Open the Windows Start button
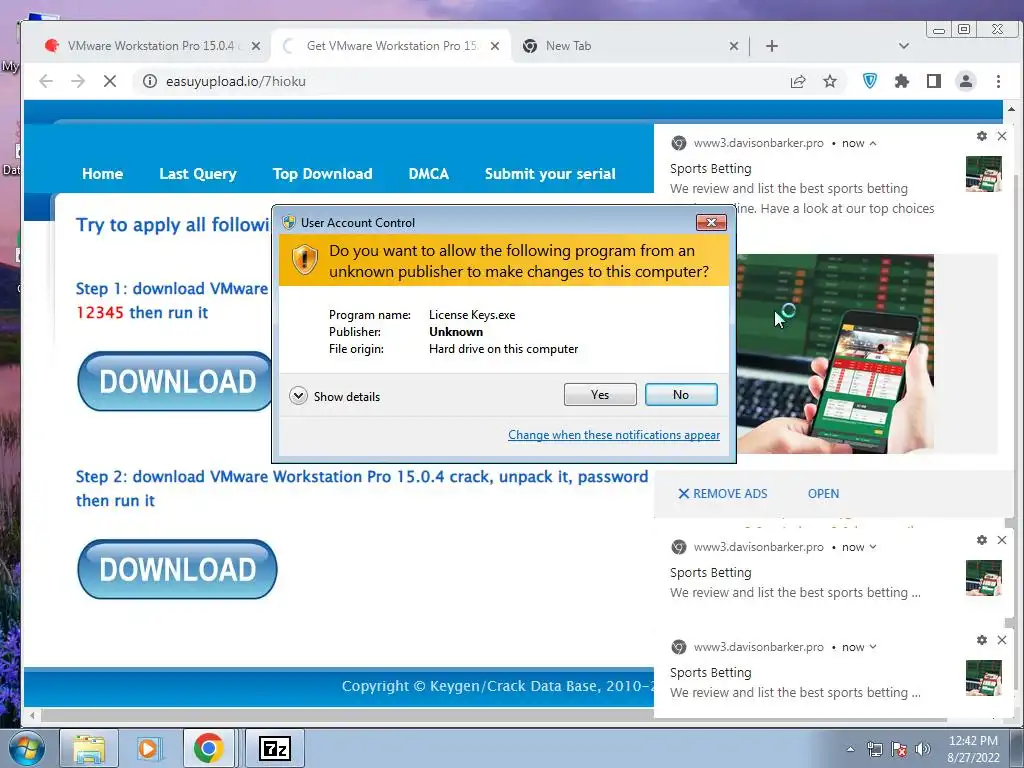This screenshot has height=768, width=1024. point(26,748)
